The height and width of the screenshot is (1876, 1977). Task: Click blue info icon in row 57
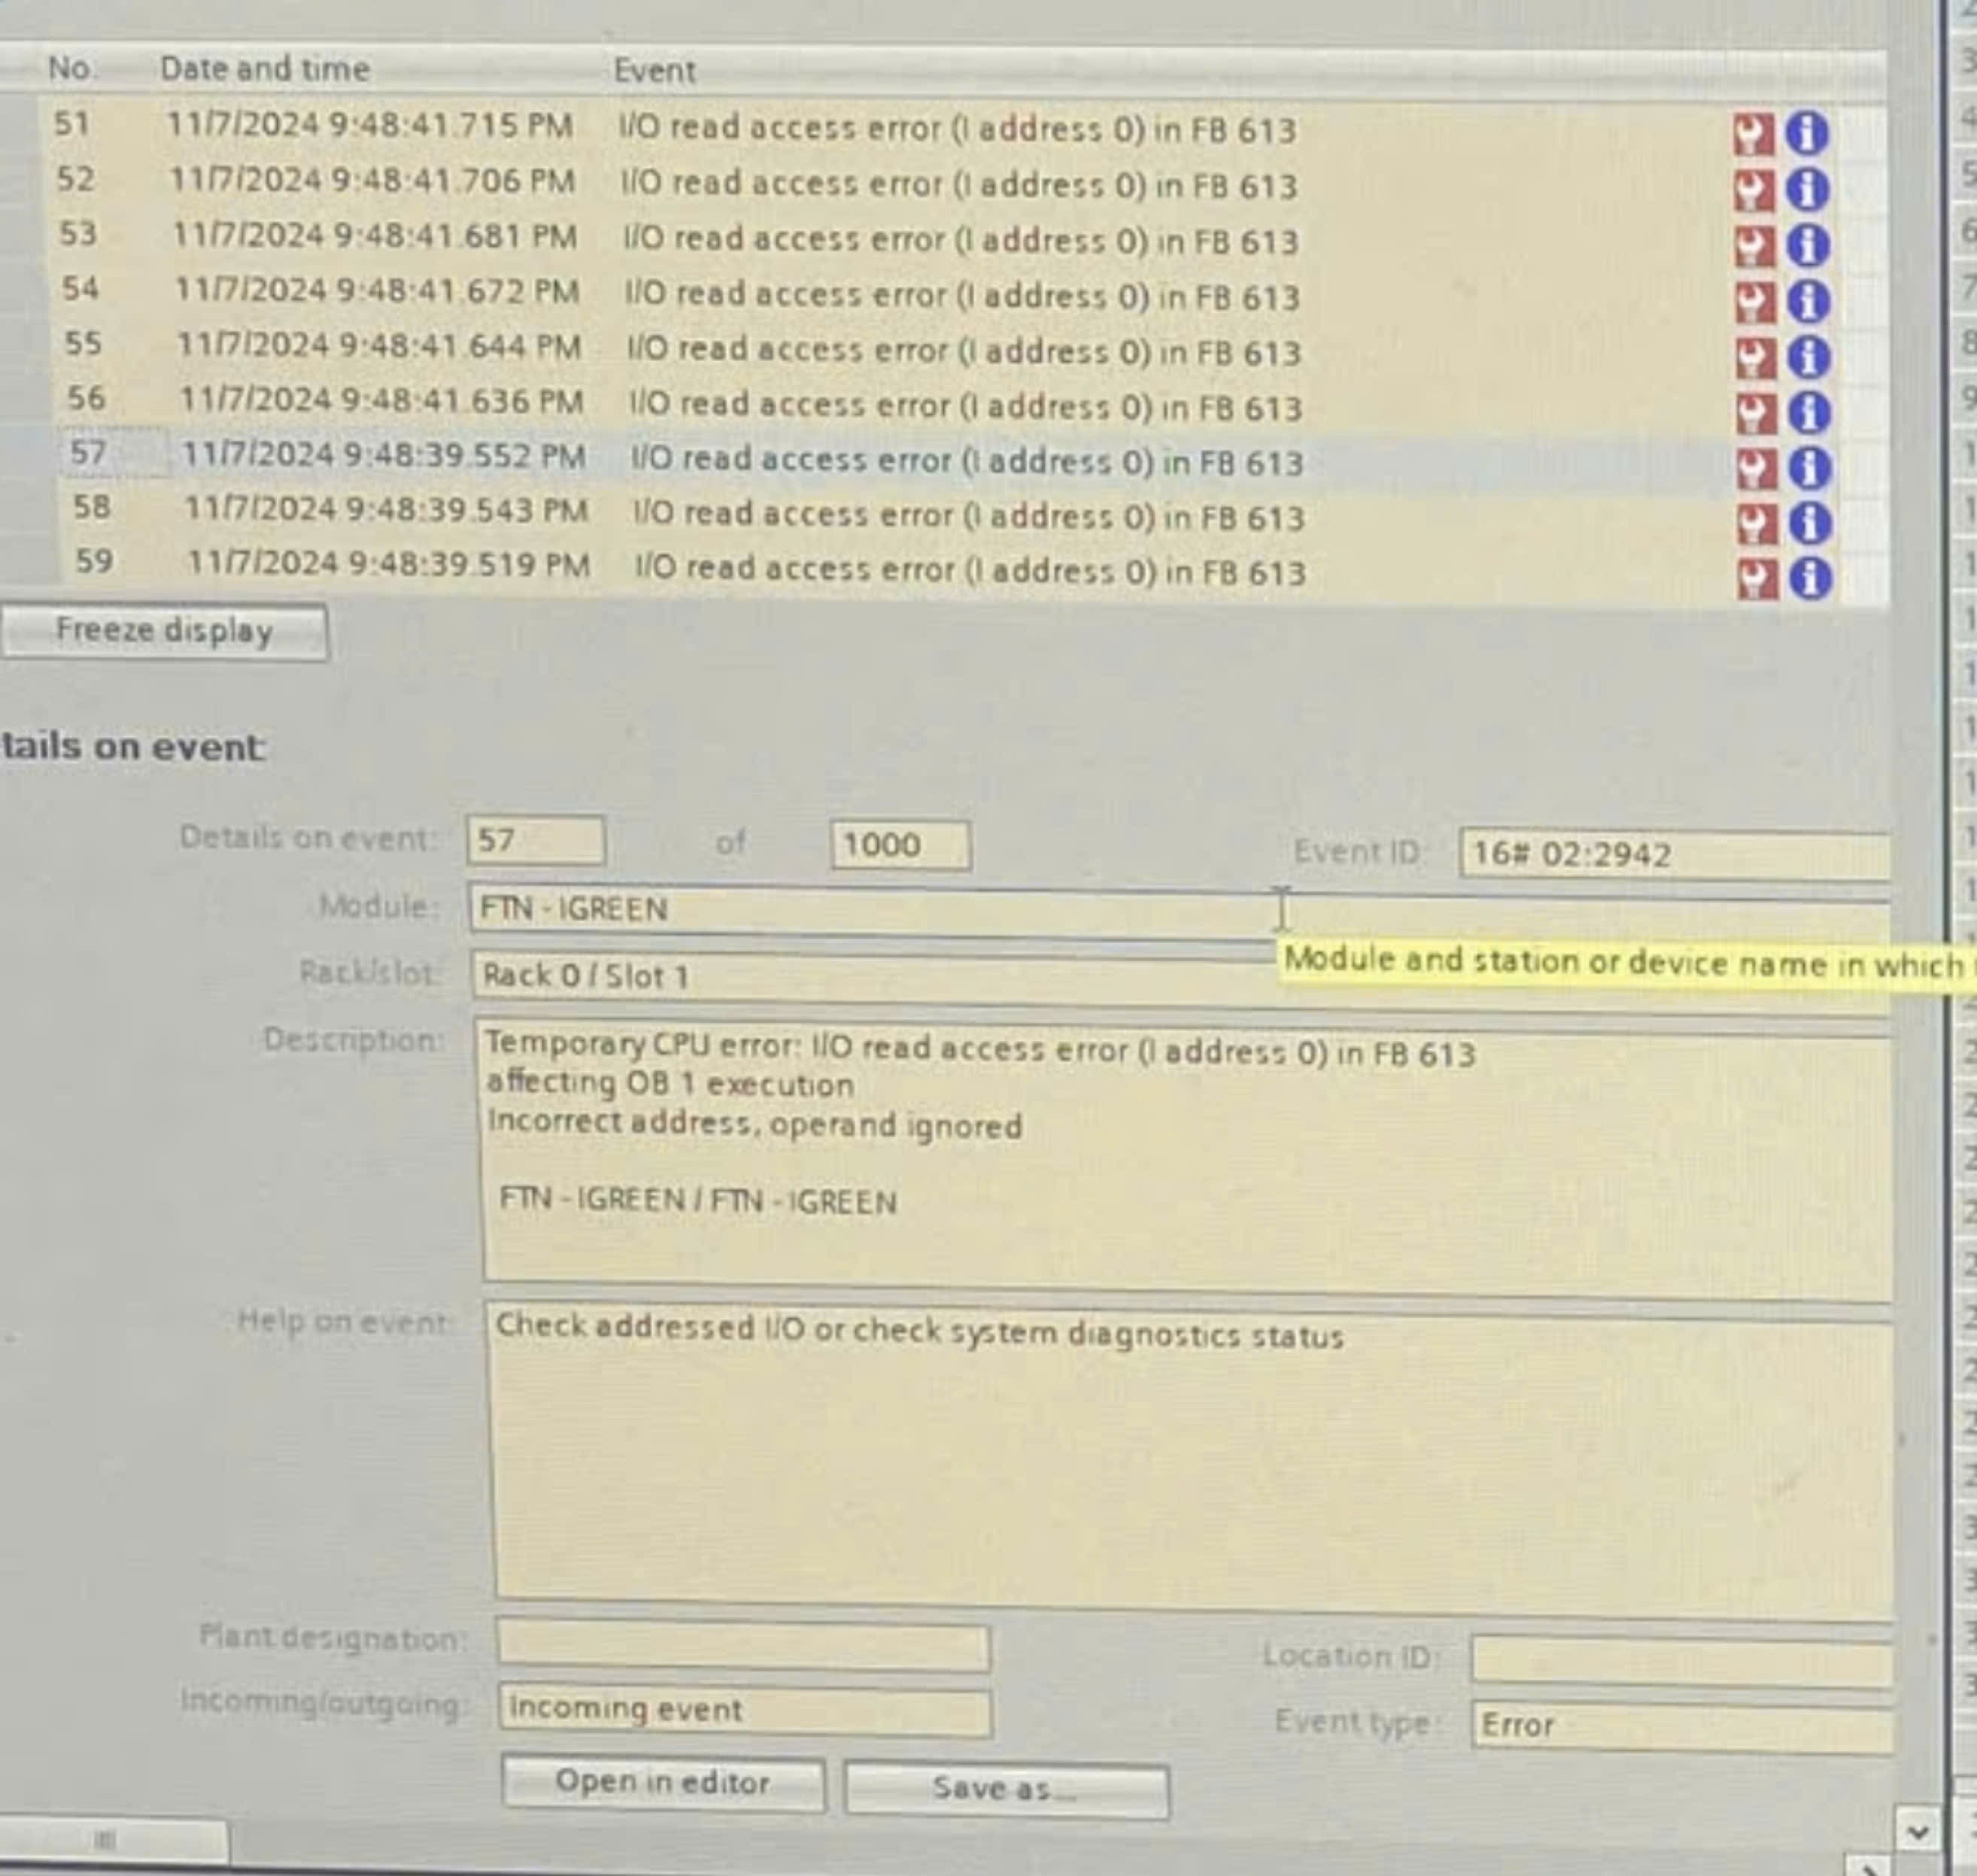(x=1809, y=468)
